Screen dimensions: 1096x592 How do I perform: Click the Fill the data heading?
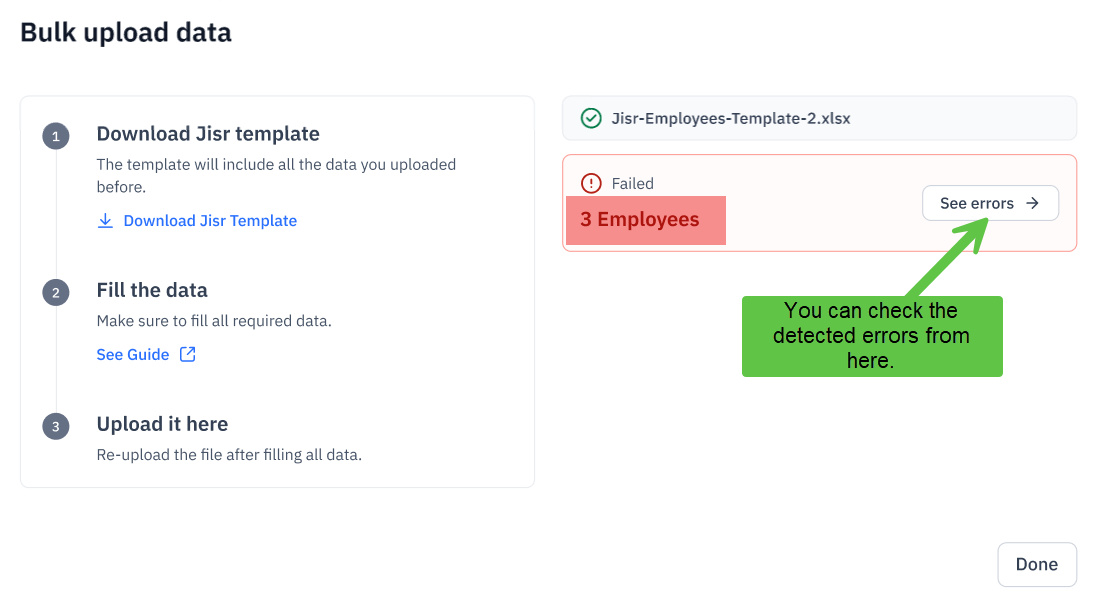pyautogui.click(x=152, y=290)
